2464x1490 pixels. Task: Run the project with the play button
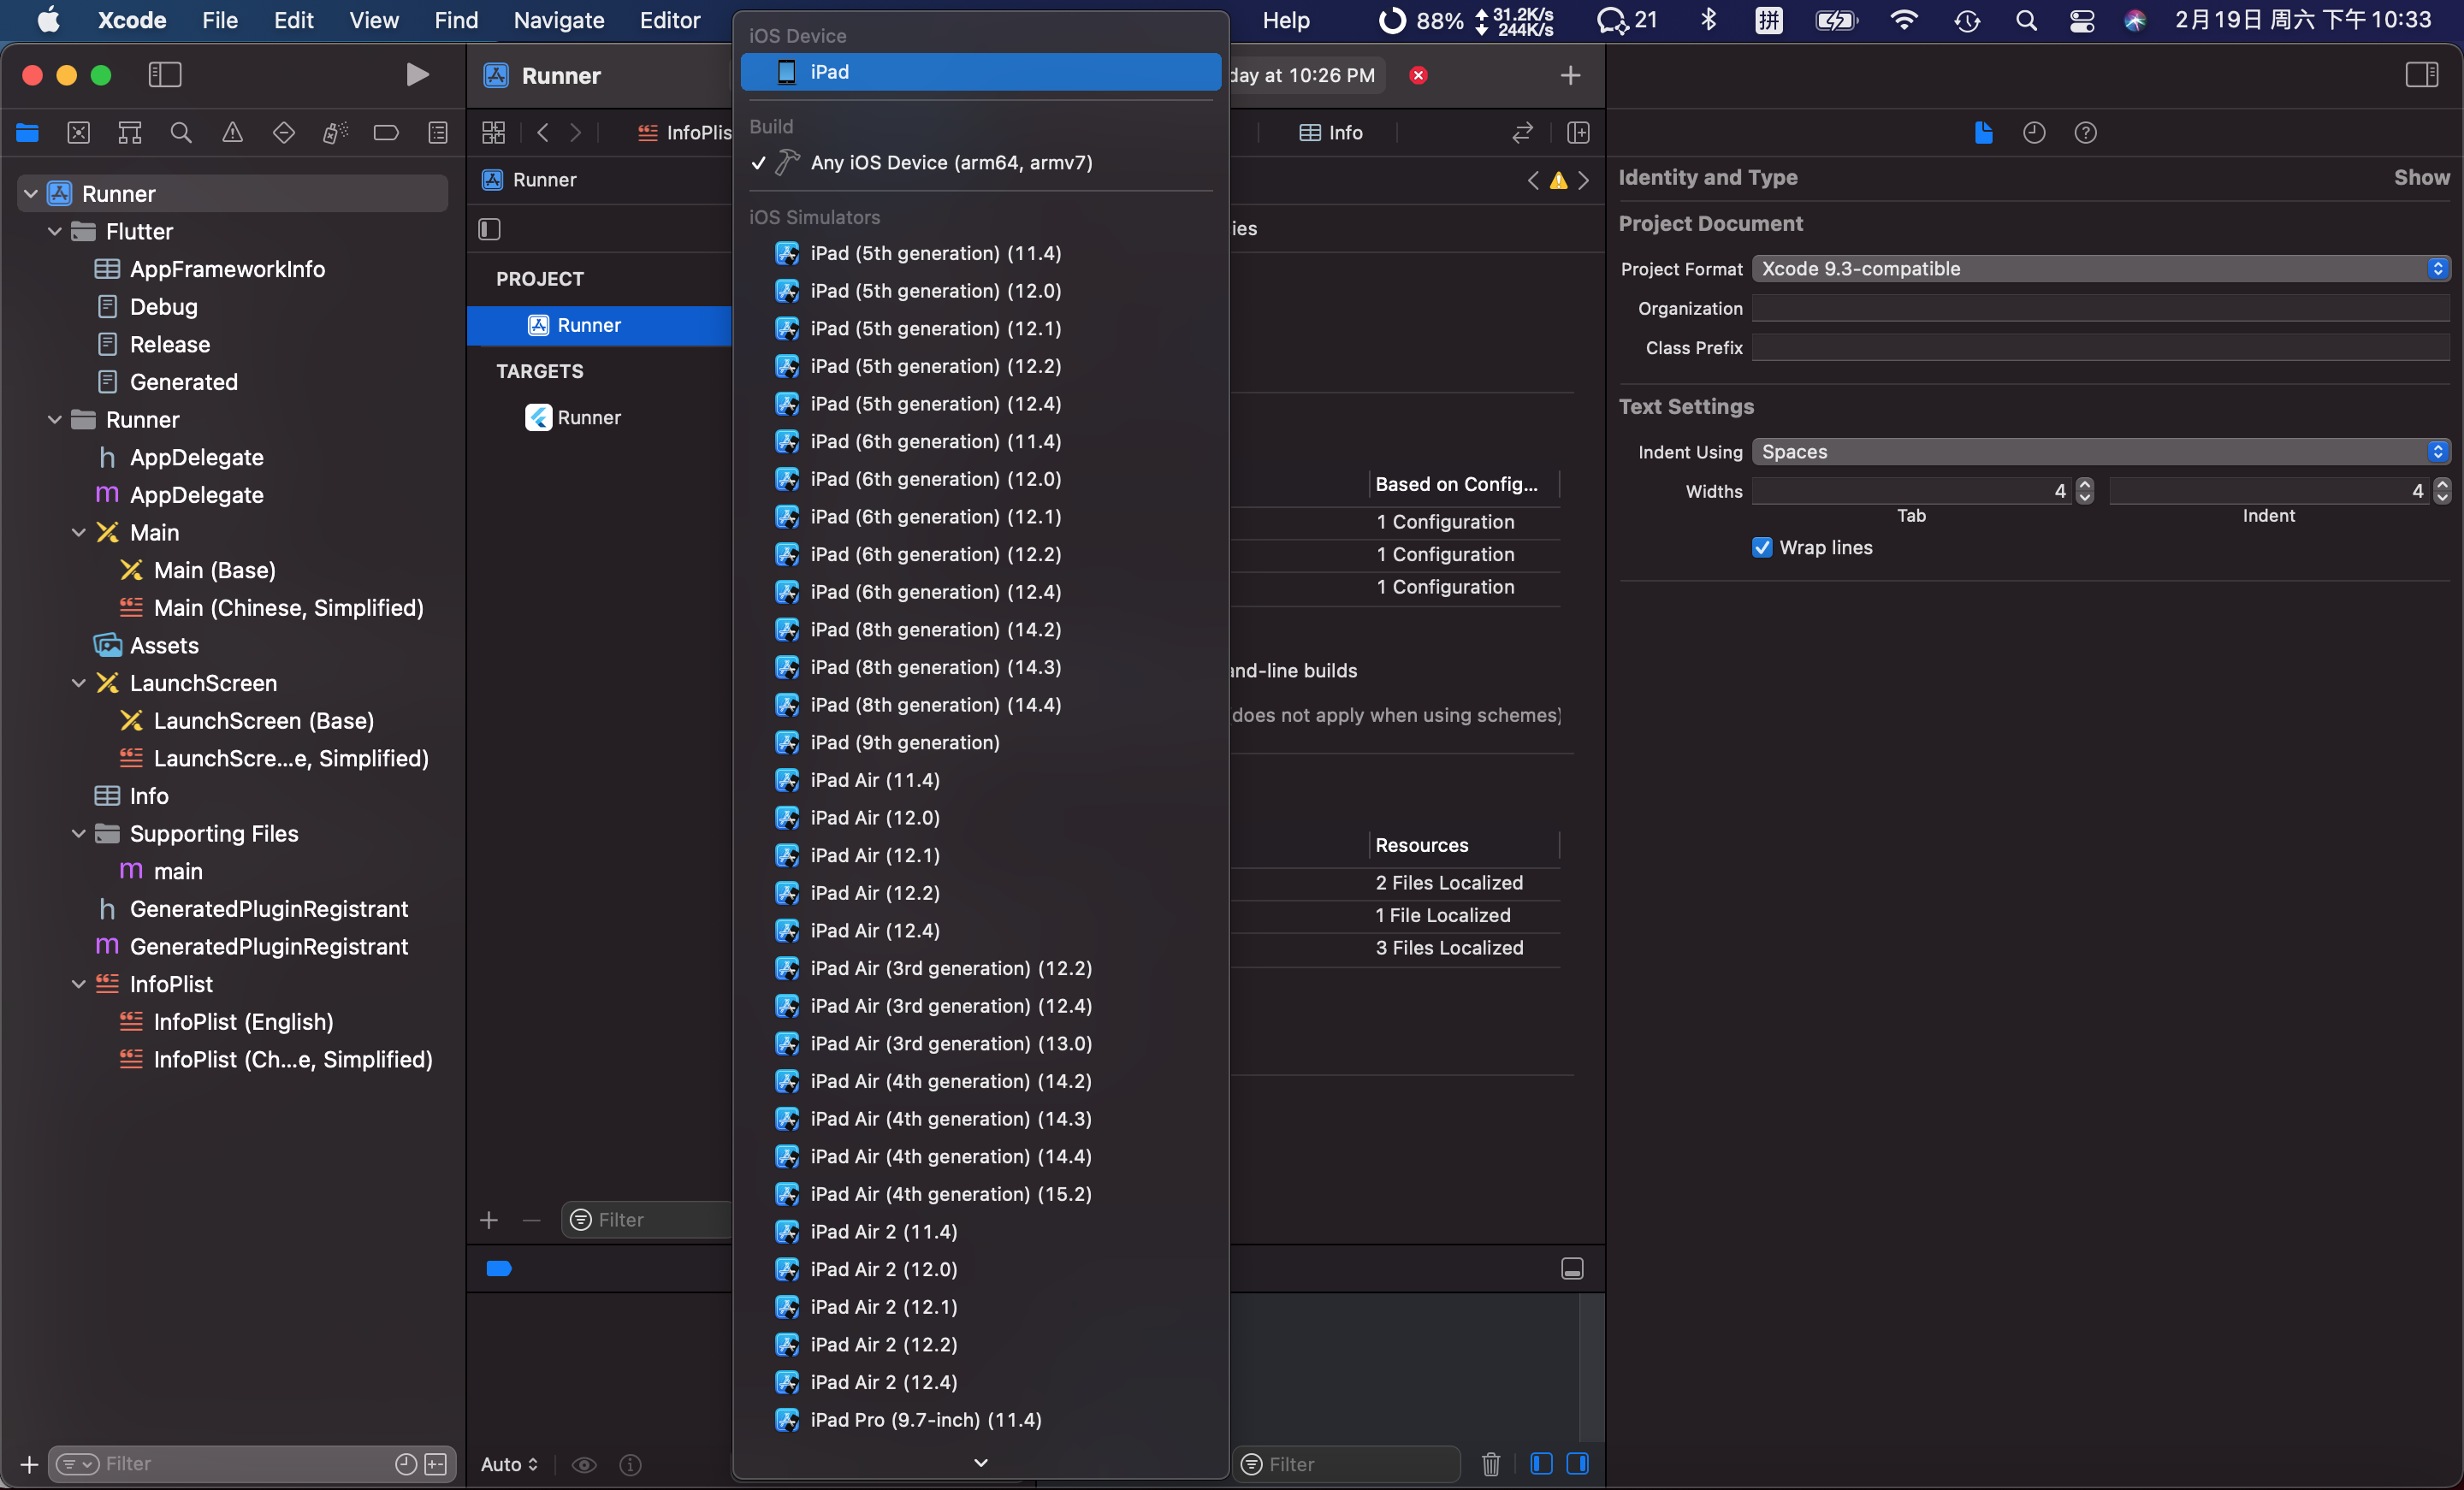coord(417,75)
